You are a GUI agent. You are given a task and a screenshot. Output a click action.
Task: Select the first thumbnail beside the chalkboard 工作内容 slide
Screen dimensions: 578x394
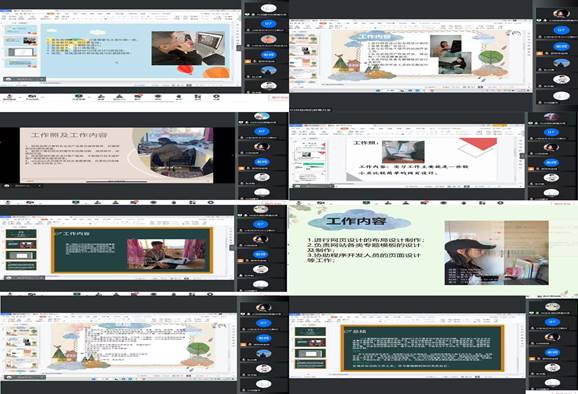(x=21, y=234)
